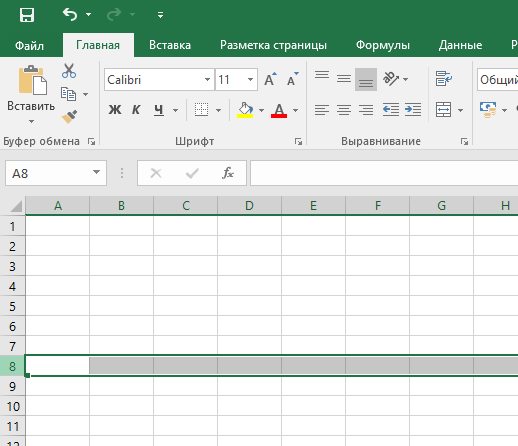Image resolution: width=518 pixels, height=446 pixels.
Task: Open the font size dropdown showing 11
Action: (x=236, y=80)
